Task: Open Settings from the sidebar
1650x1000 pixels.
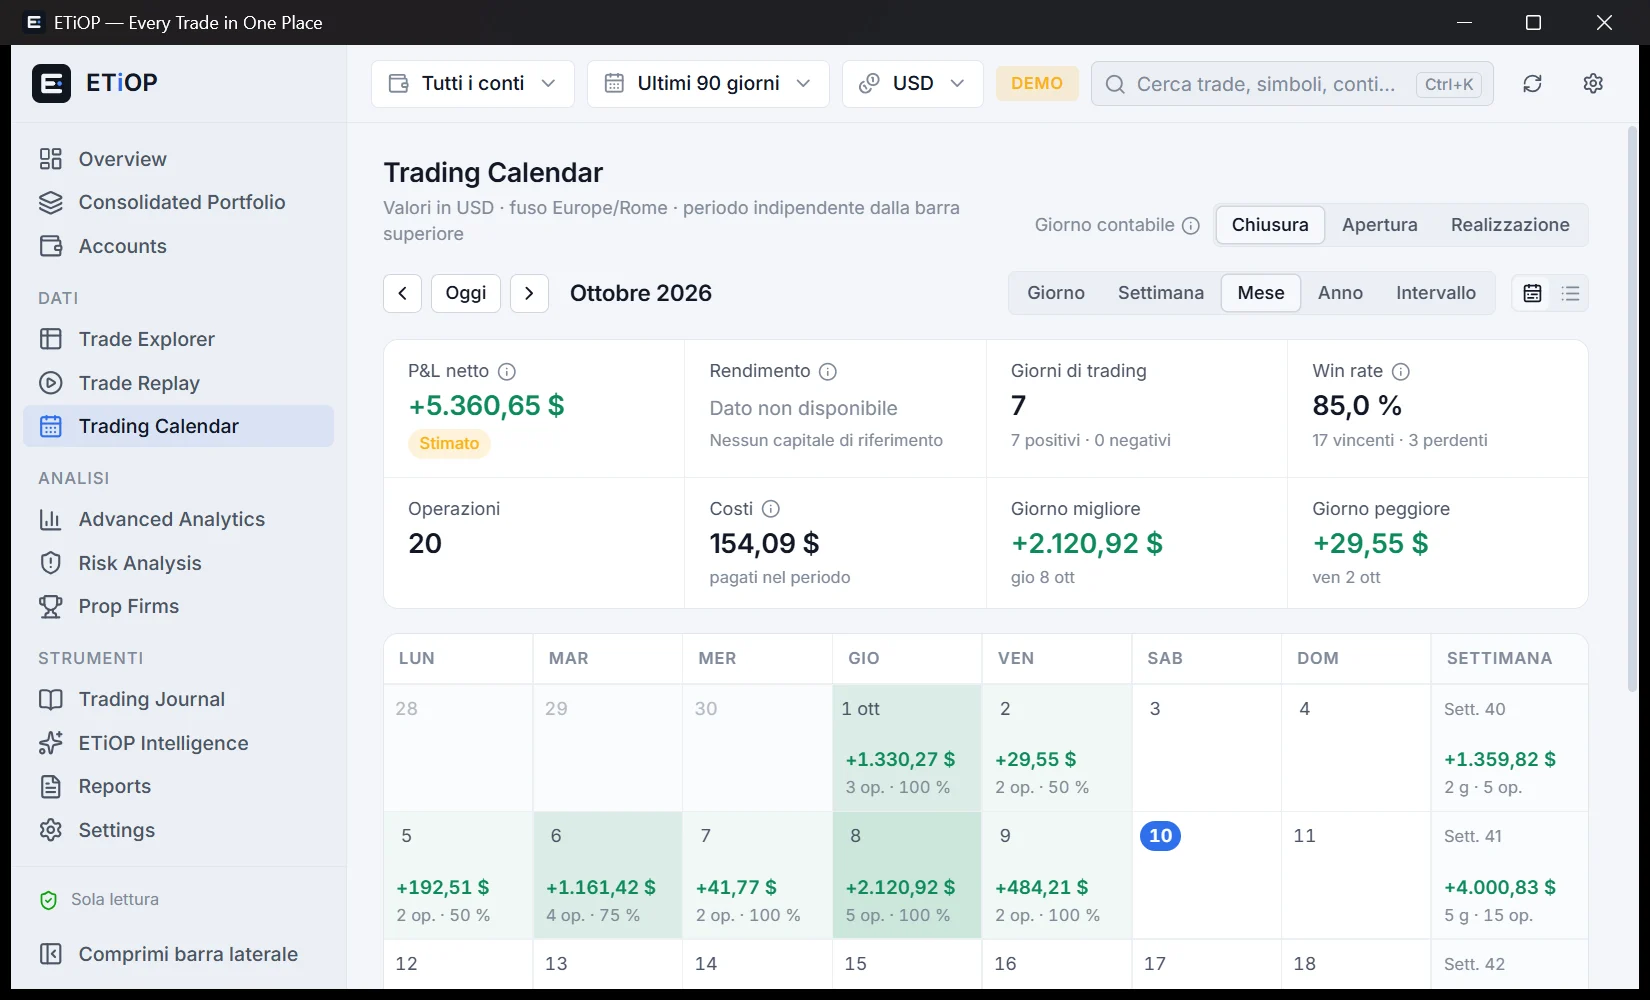Action: click(x=178, y=830)
